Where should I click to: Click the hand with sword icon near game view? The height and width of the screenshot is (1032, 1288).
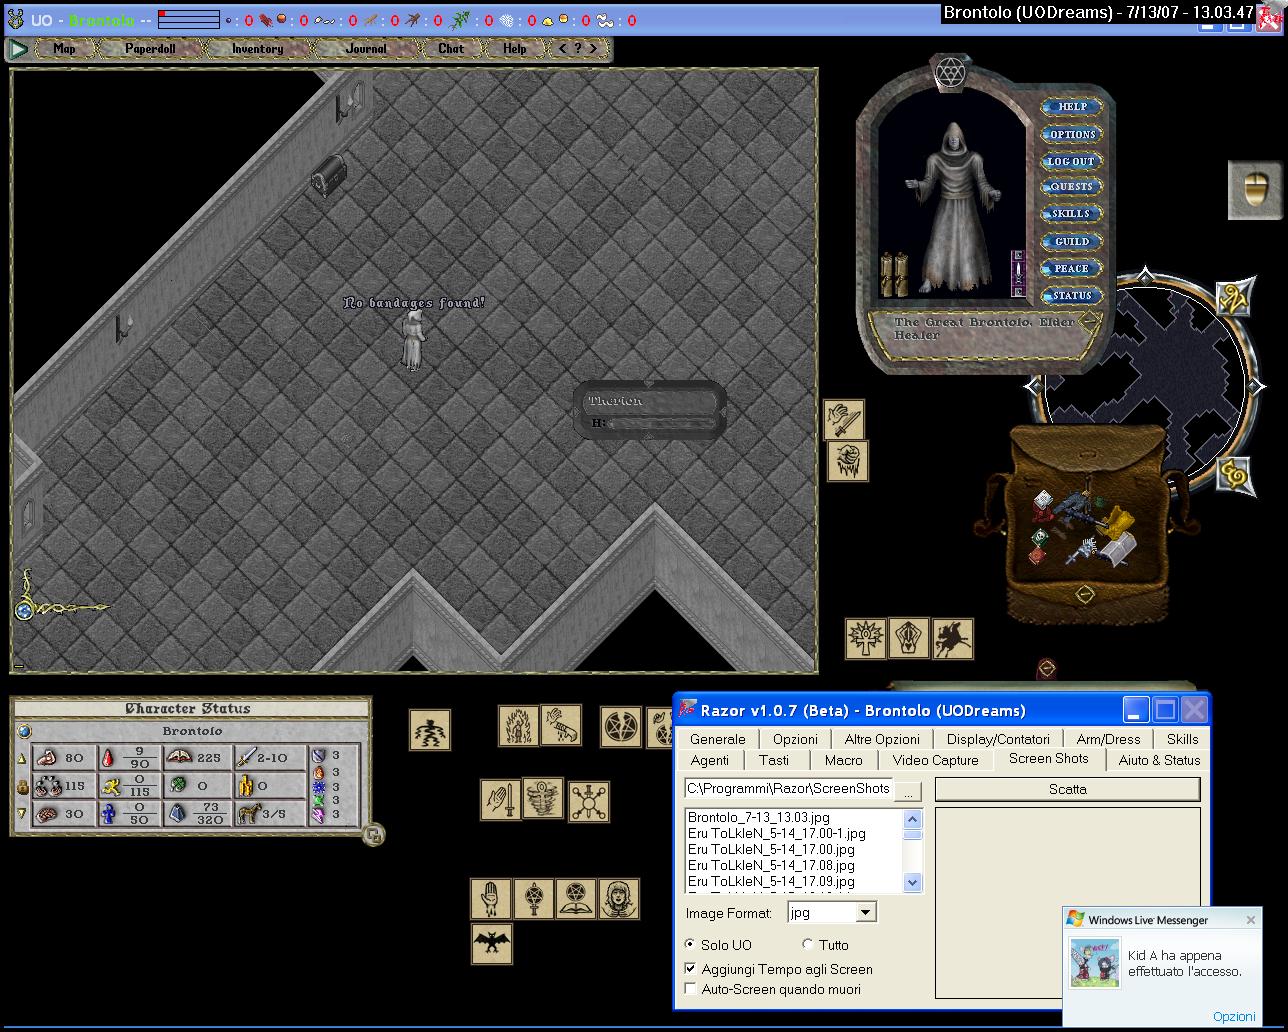click(x=844, y=420)
